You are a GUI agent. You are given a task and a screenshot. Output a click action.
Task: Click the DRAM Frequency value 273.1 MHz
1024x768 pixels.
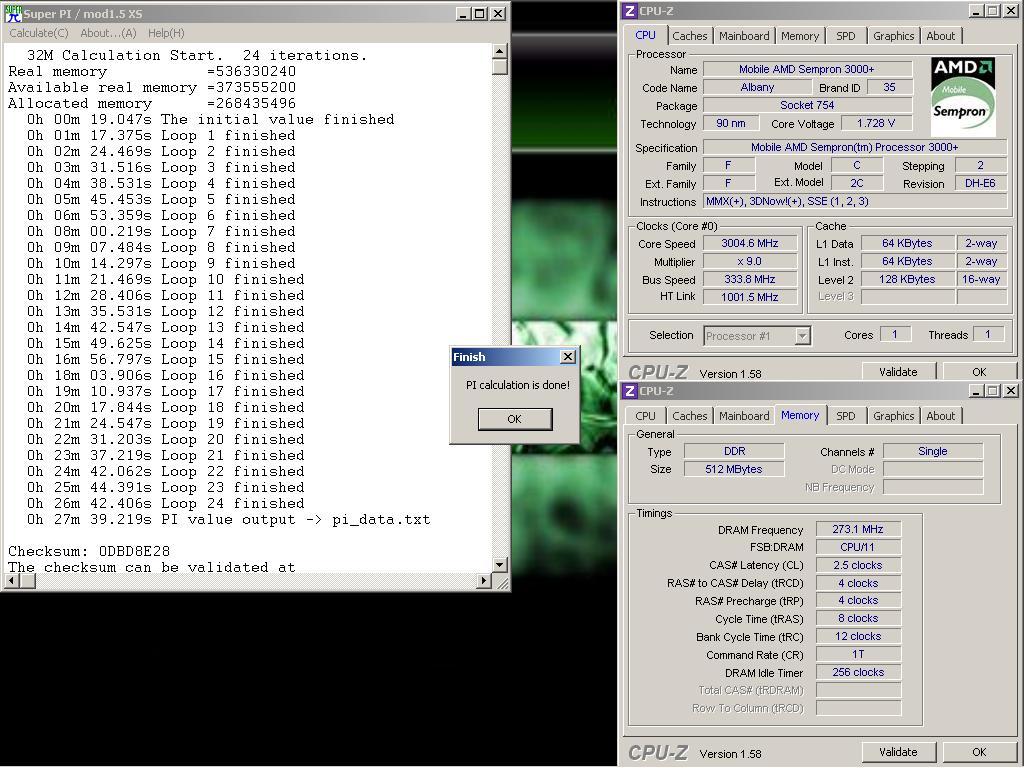click(858, 530)
